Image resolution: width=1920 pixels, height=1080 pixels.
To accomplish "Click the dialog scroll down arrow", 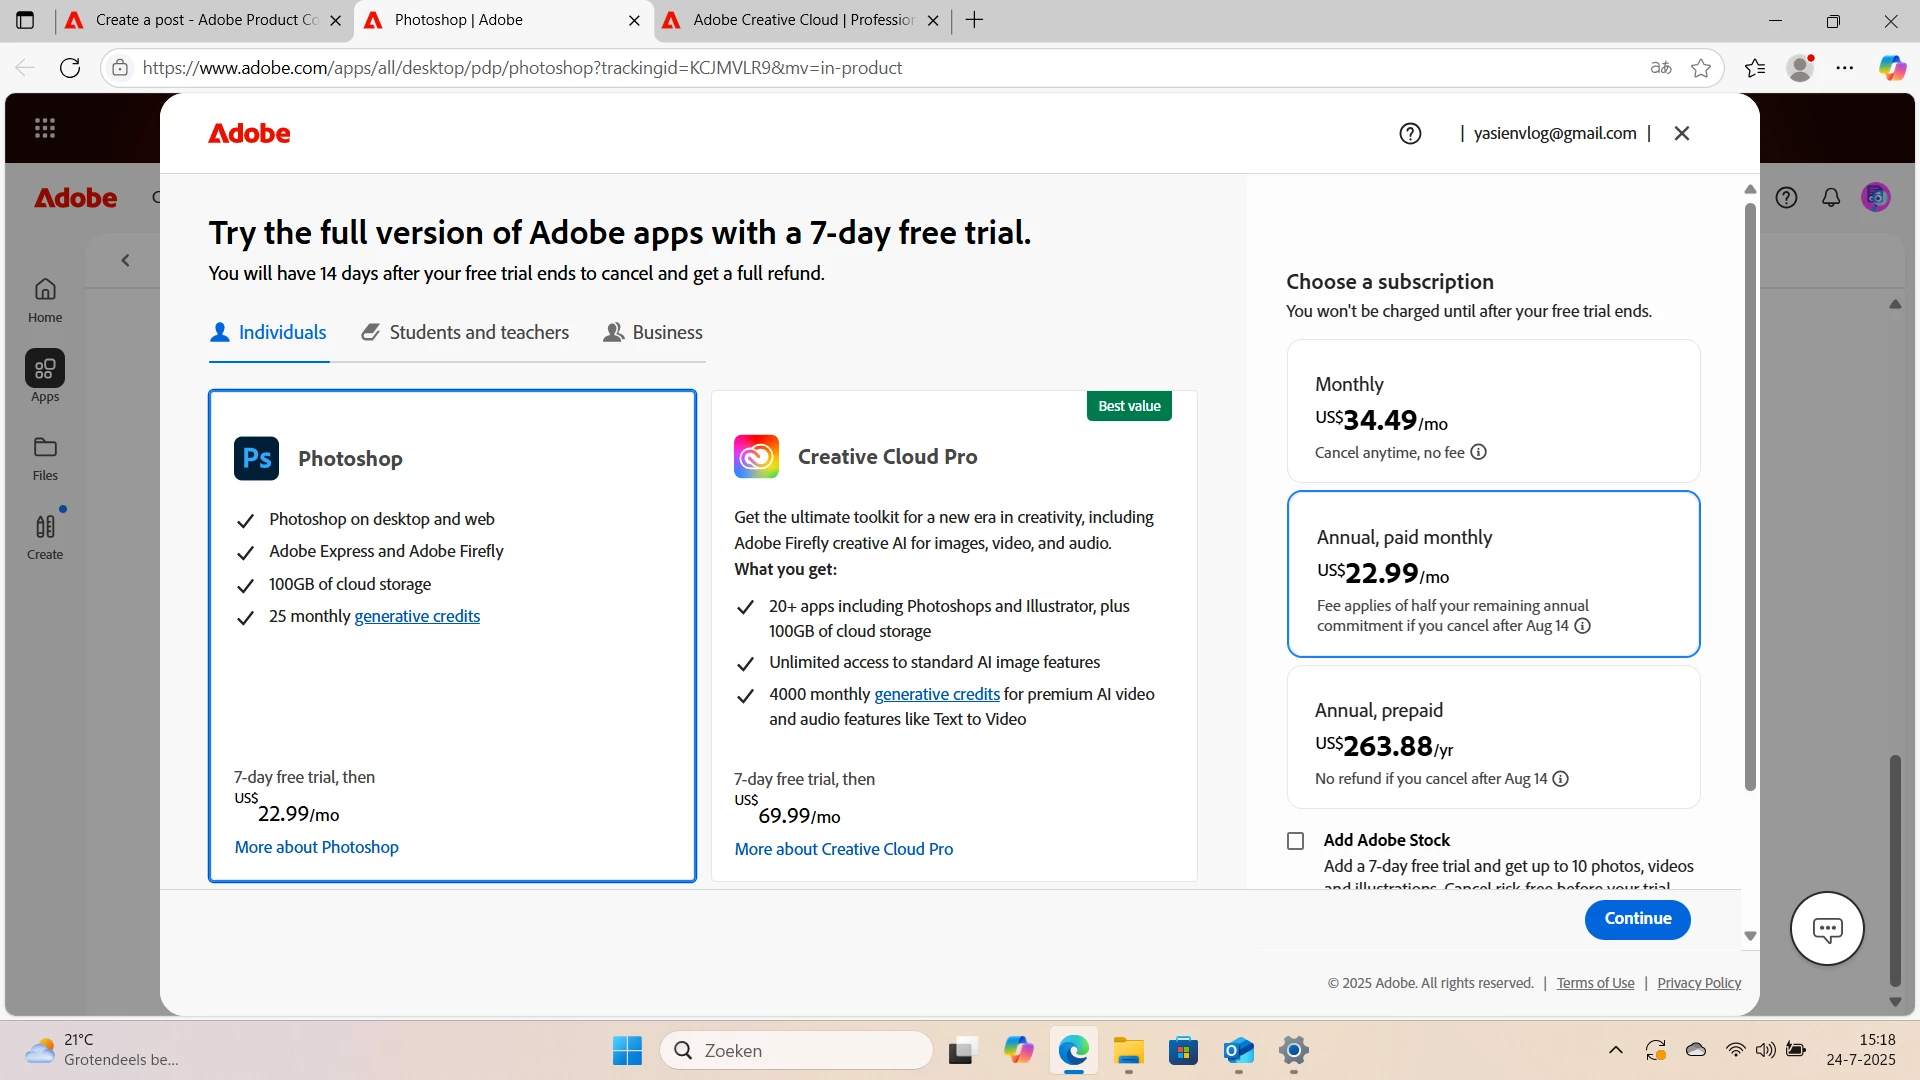I will coord(1750,937).
